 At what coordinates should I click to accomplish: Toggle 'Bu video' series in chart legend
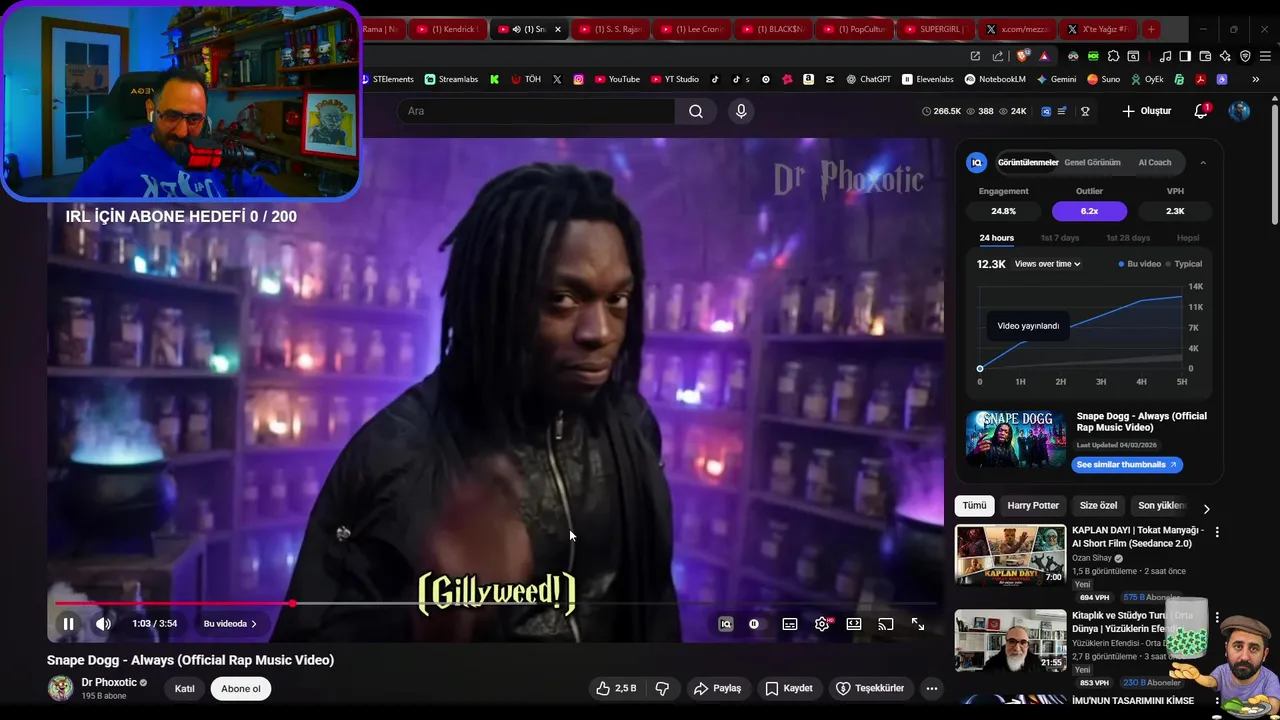pos(1140,264)
